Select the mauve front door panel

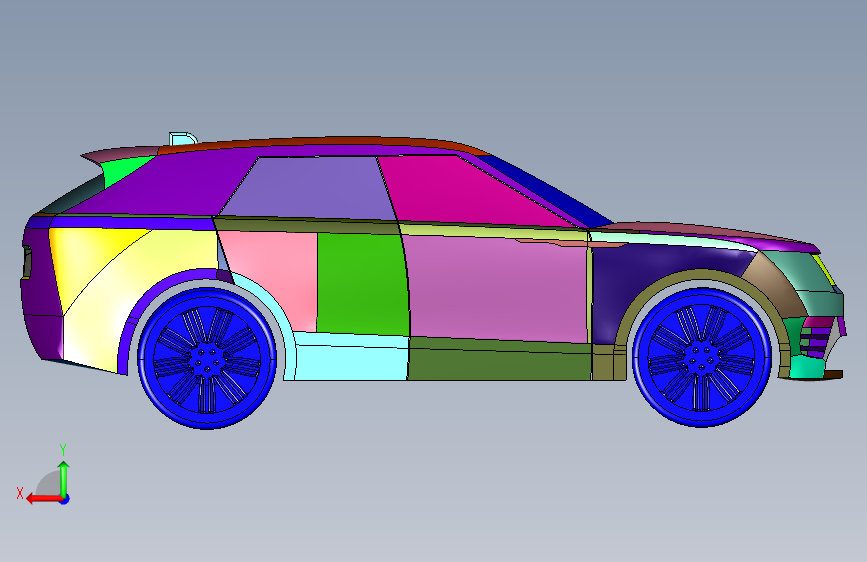click(498, 288)
